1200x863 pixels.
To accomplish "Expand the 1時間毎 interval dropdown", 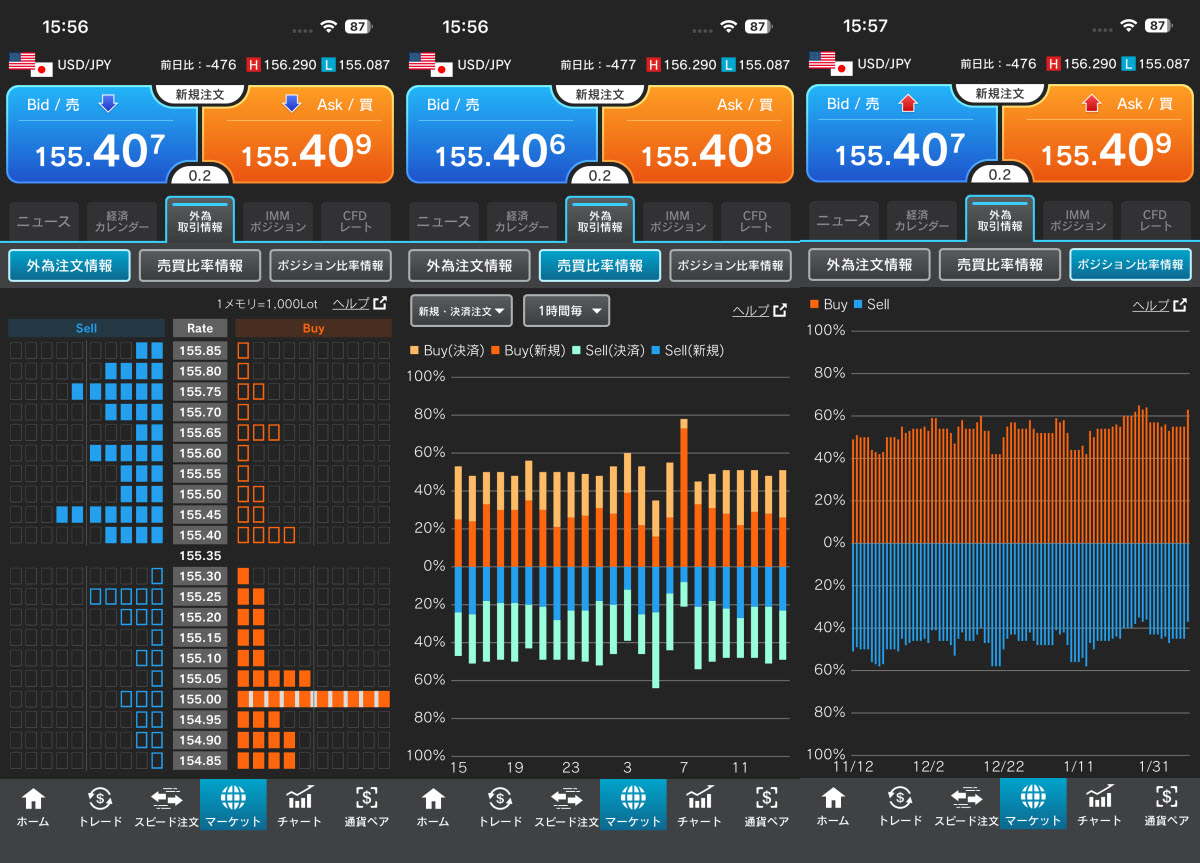I will 566,311.
